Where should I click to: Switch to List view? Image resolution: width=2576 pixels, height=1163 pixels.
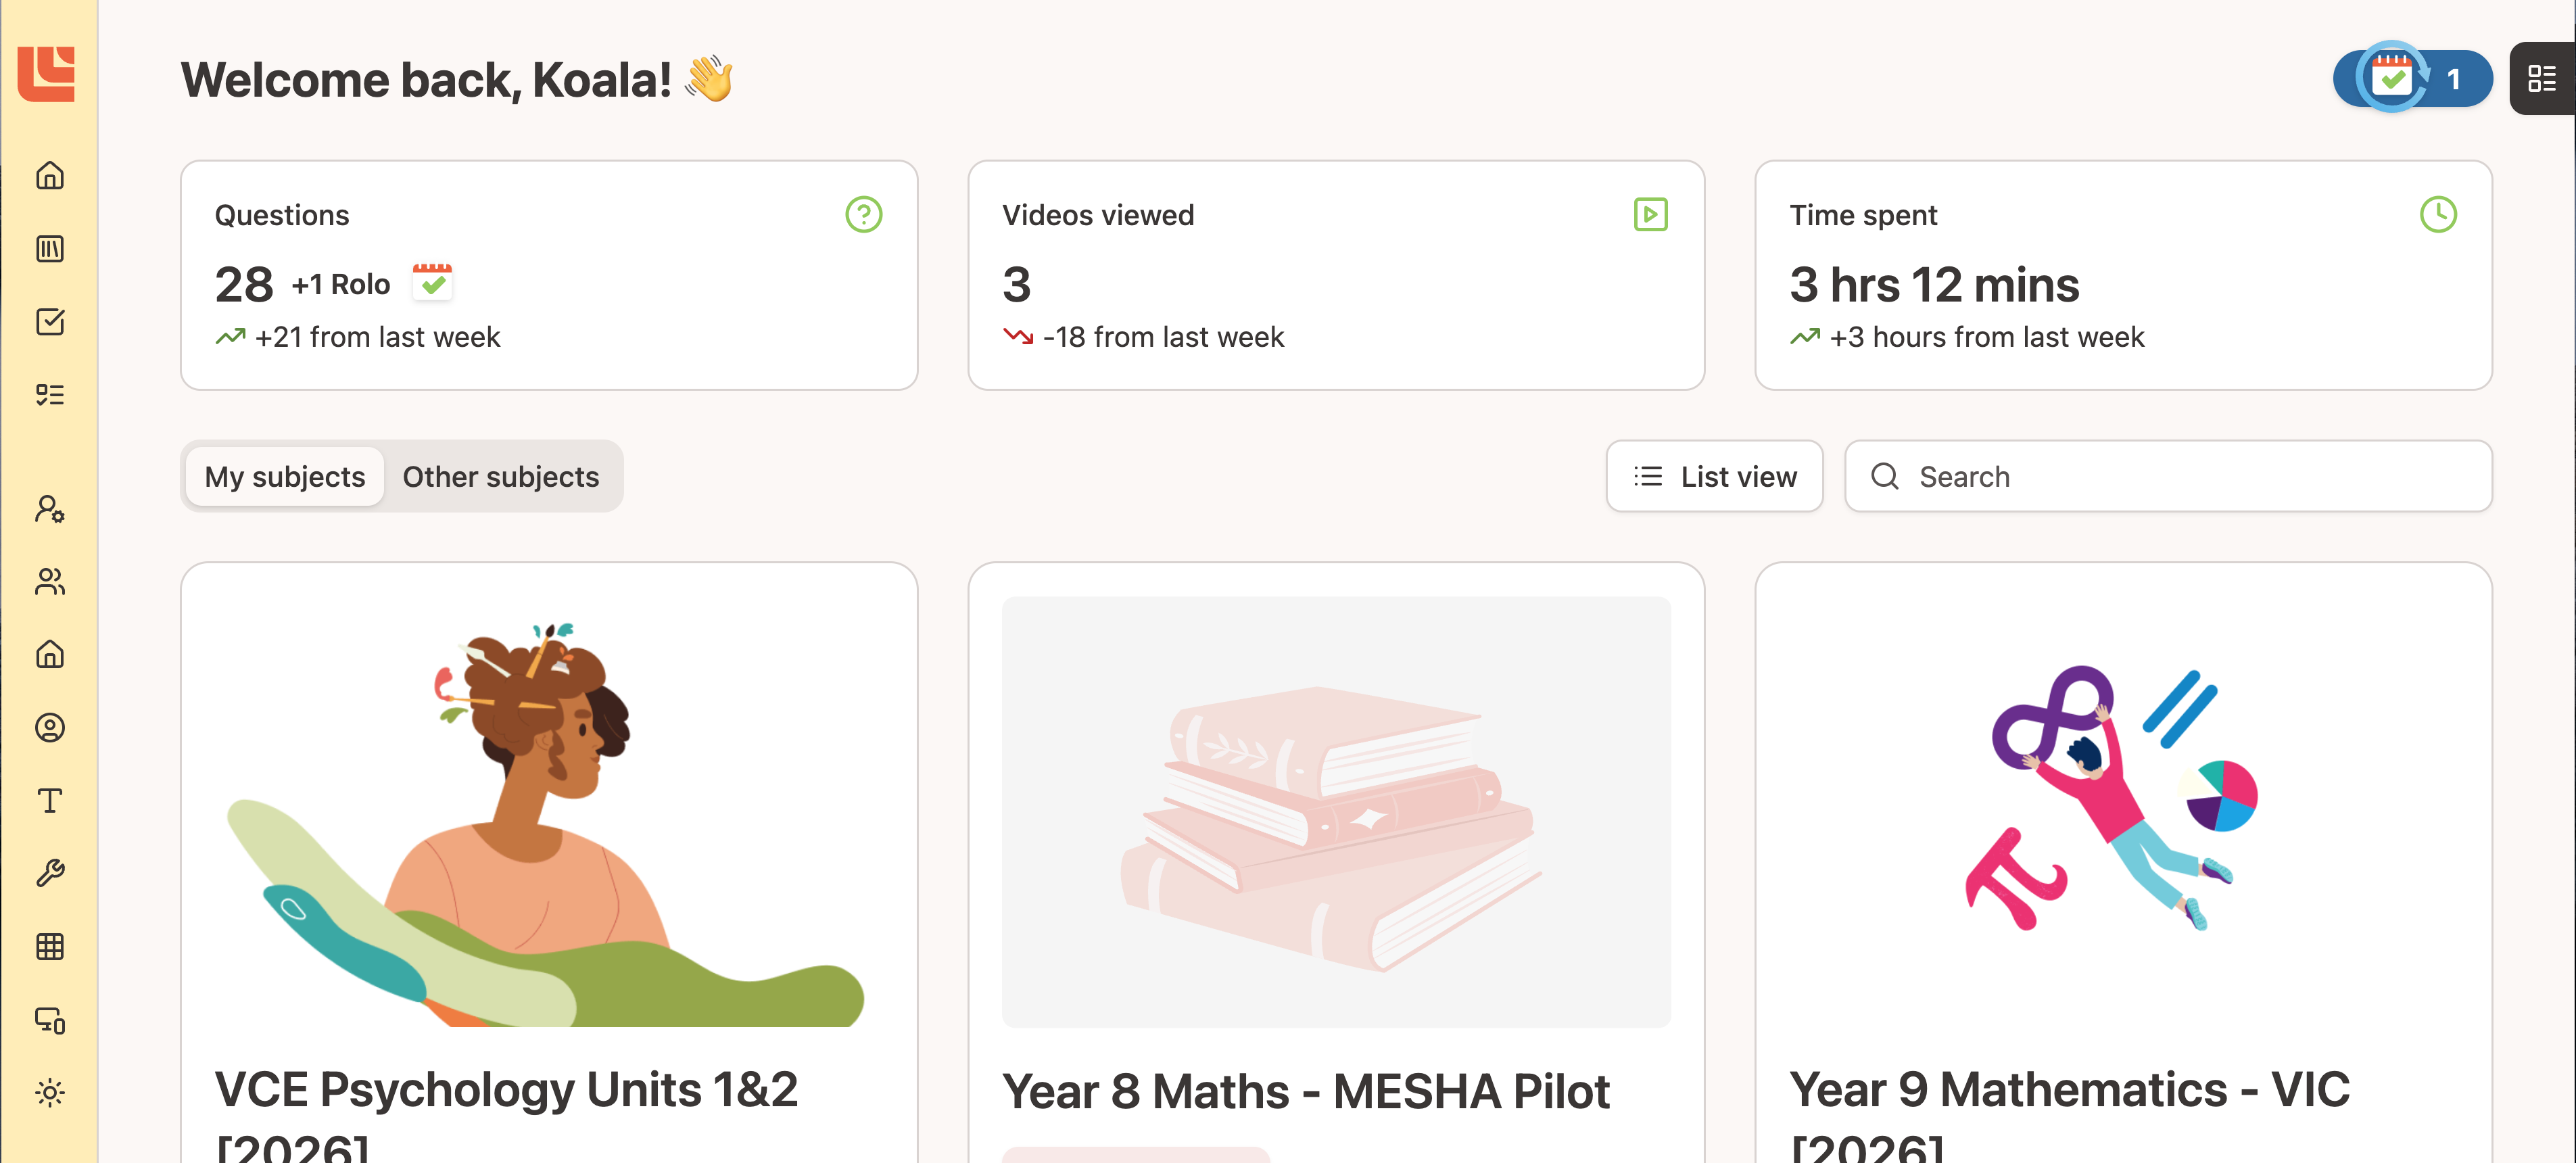pos(1714,477)
